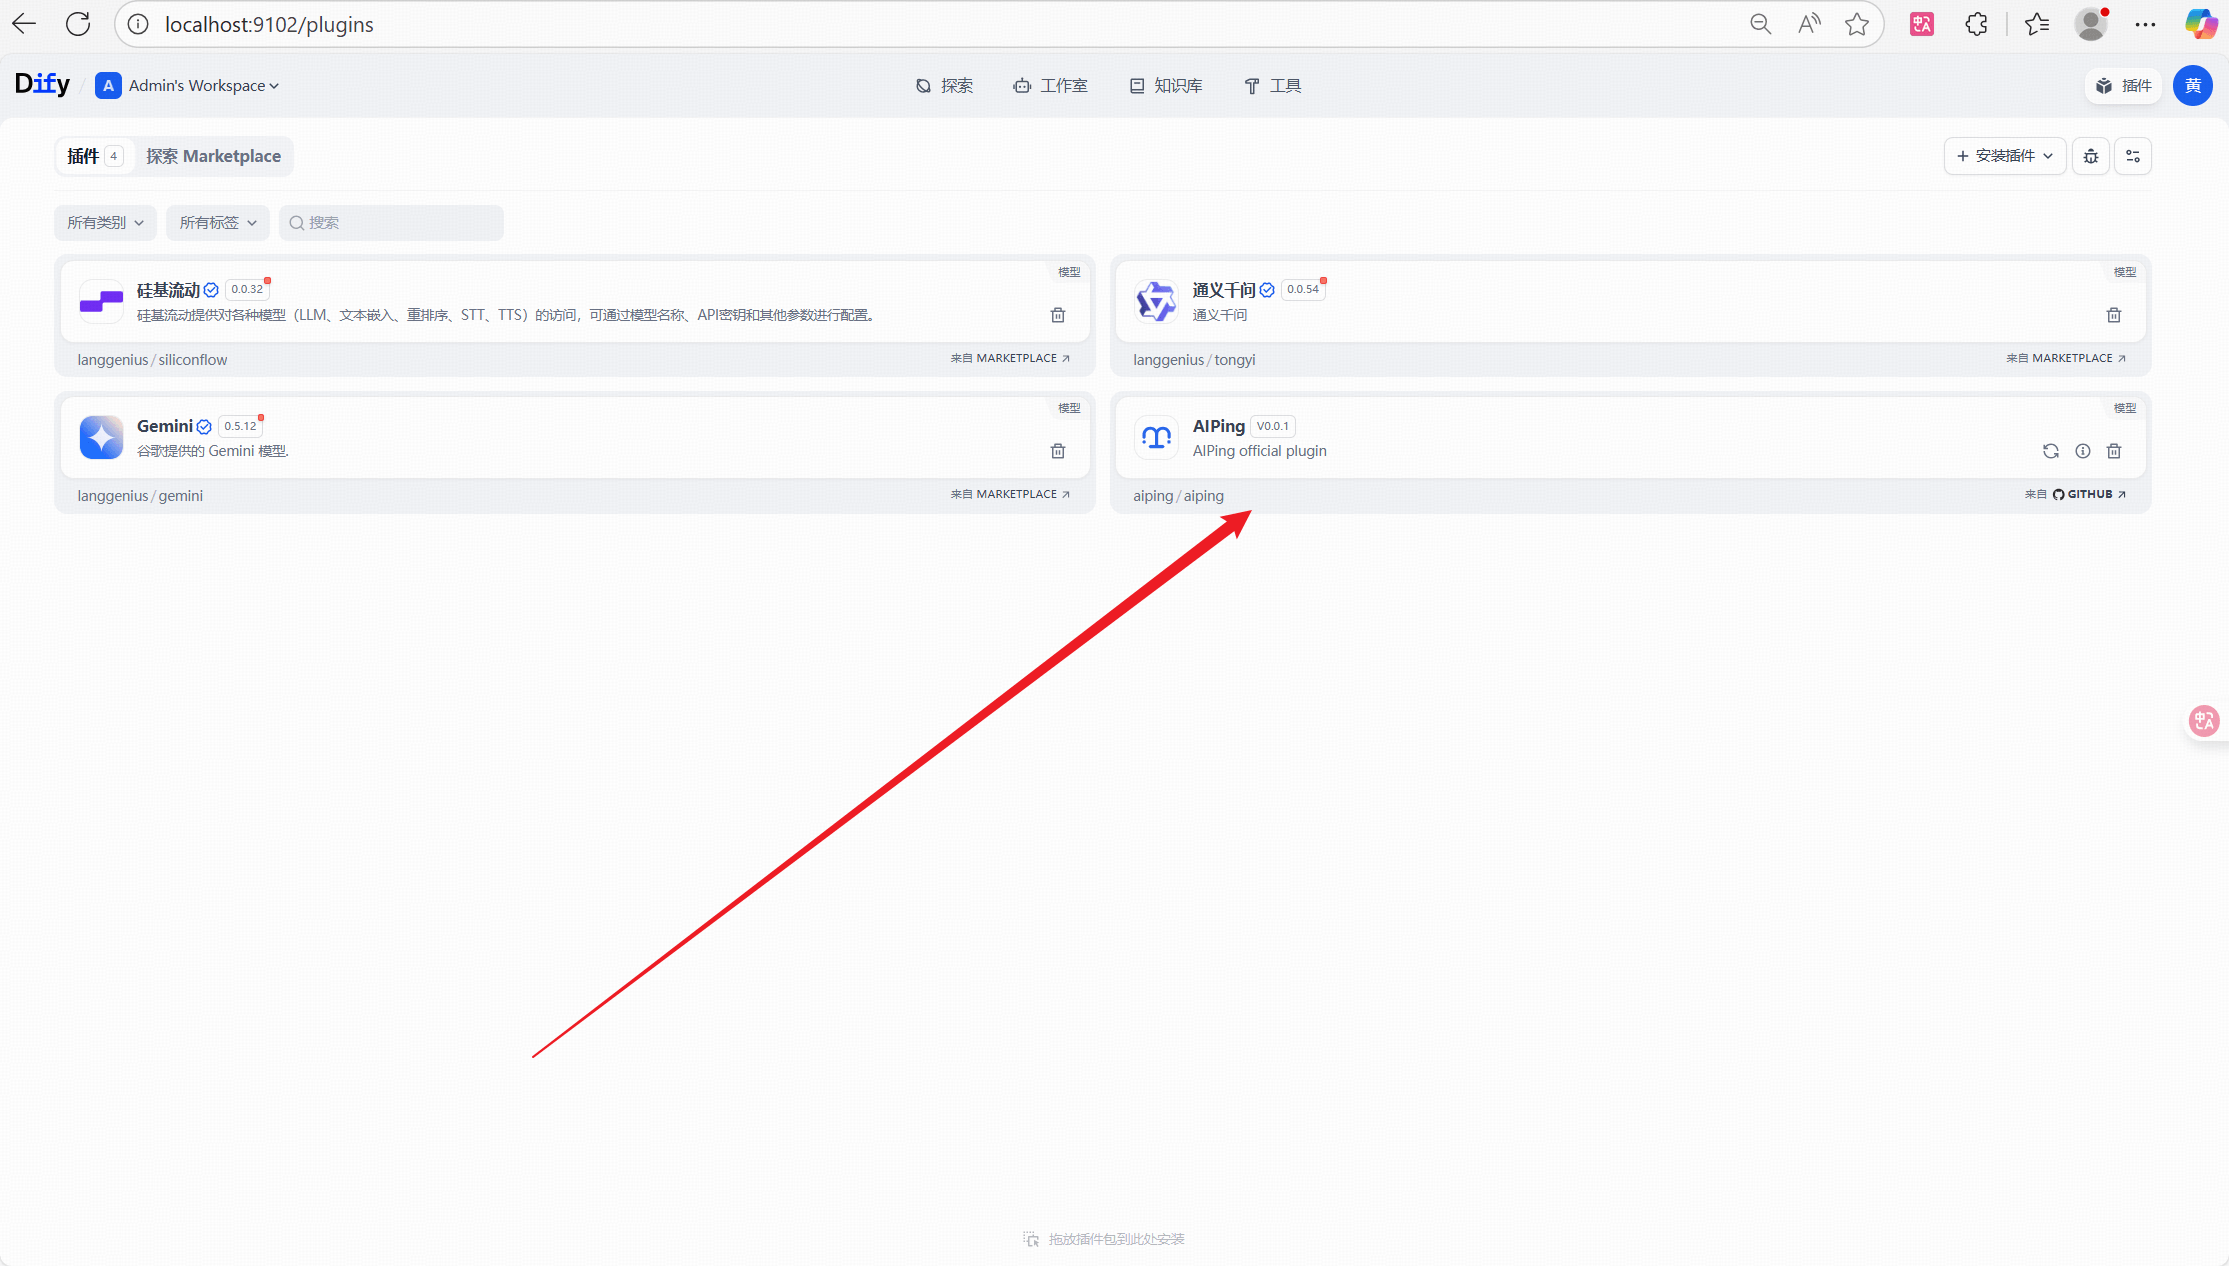Open the AIPing plugin info icon
The width and height of the screenshot is (2229, 1266).
tap(2082, 451)
